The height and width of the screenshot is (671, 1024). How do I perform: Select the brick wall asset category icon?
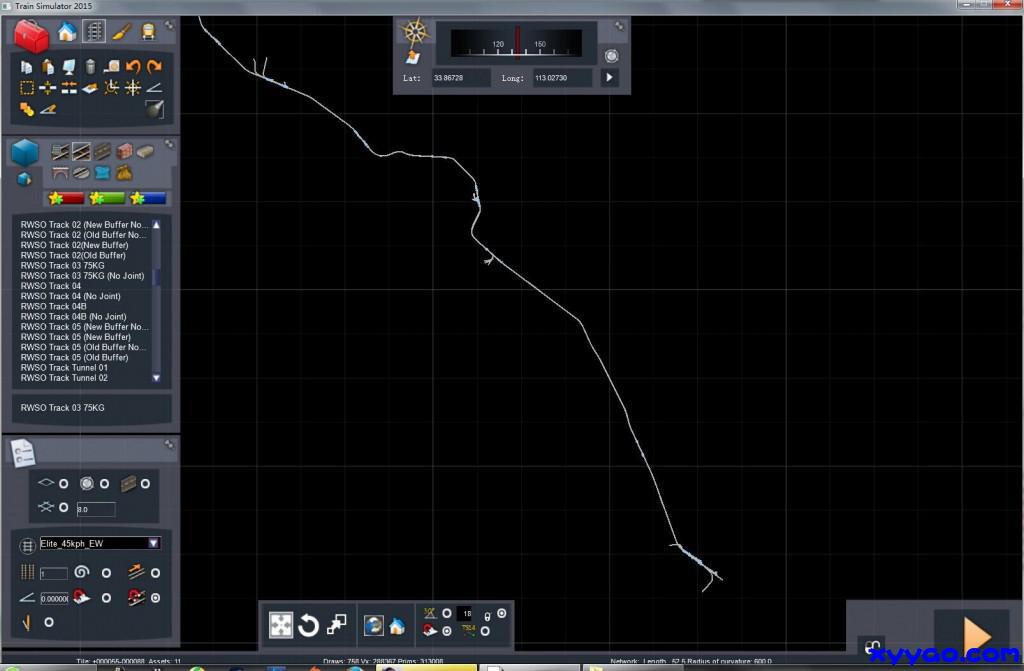124,152
